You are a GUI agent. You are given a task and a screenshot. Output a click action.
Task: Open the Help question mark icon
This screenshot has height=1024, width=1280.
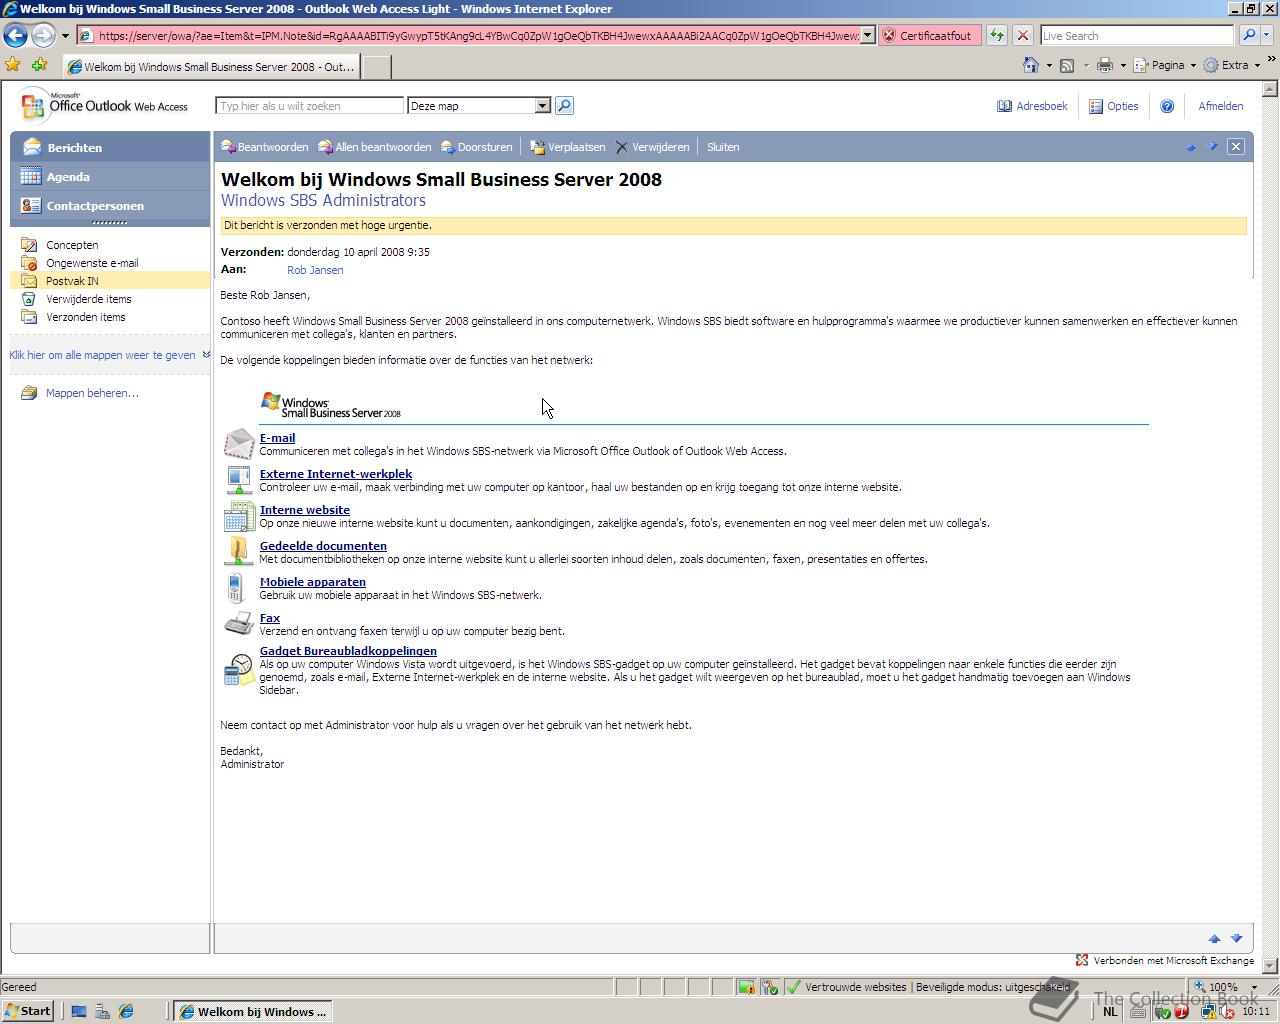pos(1167,106)
